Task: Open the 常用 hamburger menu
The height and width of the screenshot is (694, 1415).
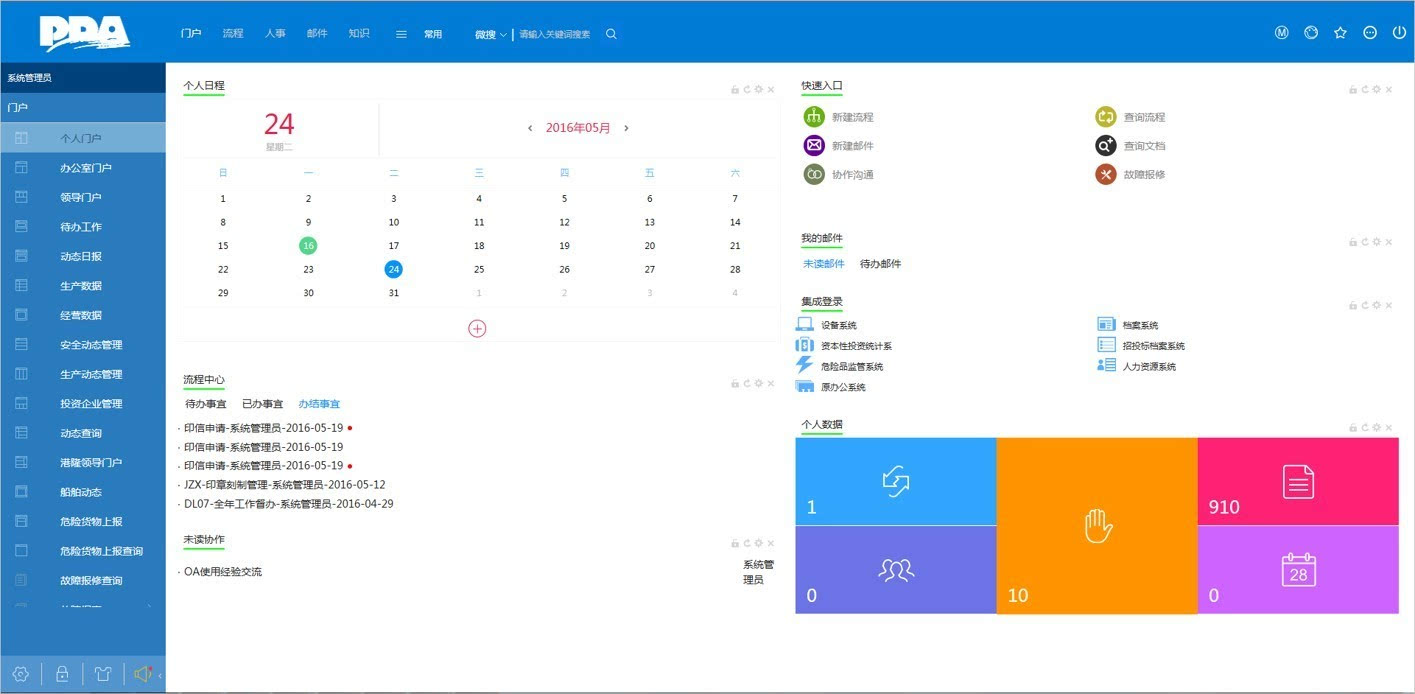Action: 401,34
